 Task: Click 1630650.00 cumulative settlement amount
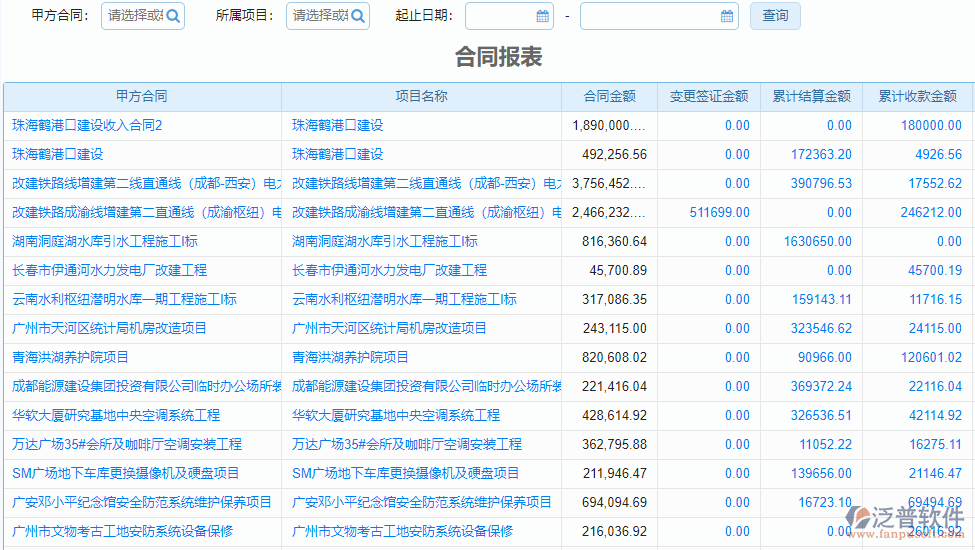pos(817,242)
